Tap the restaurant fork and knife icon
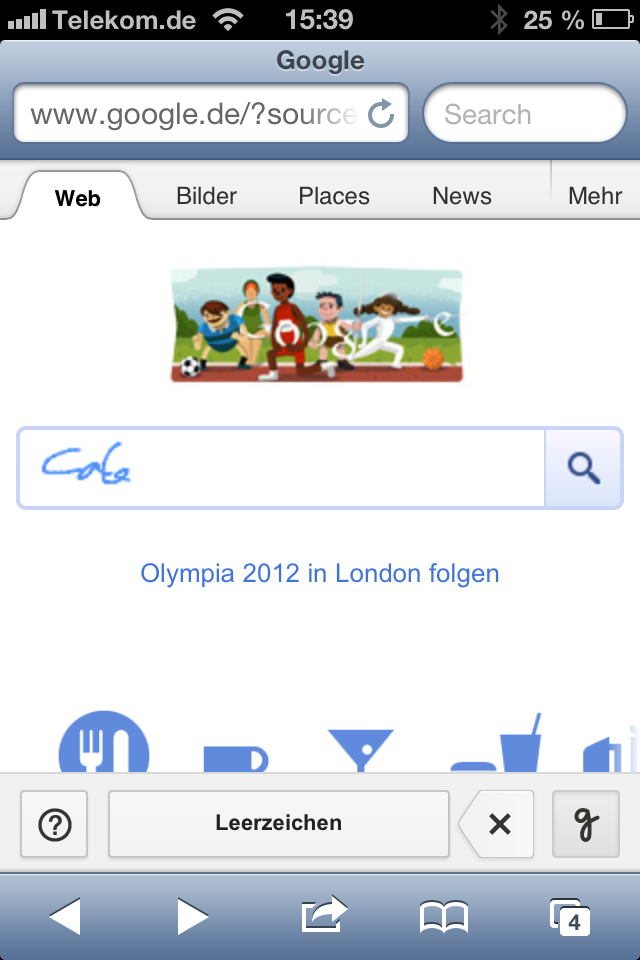The image size is (640, 960). 104,746
